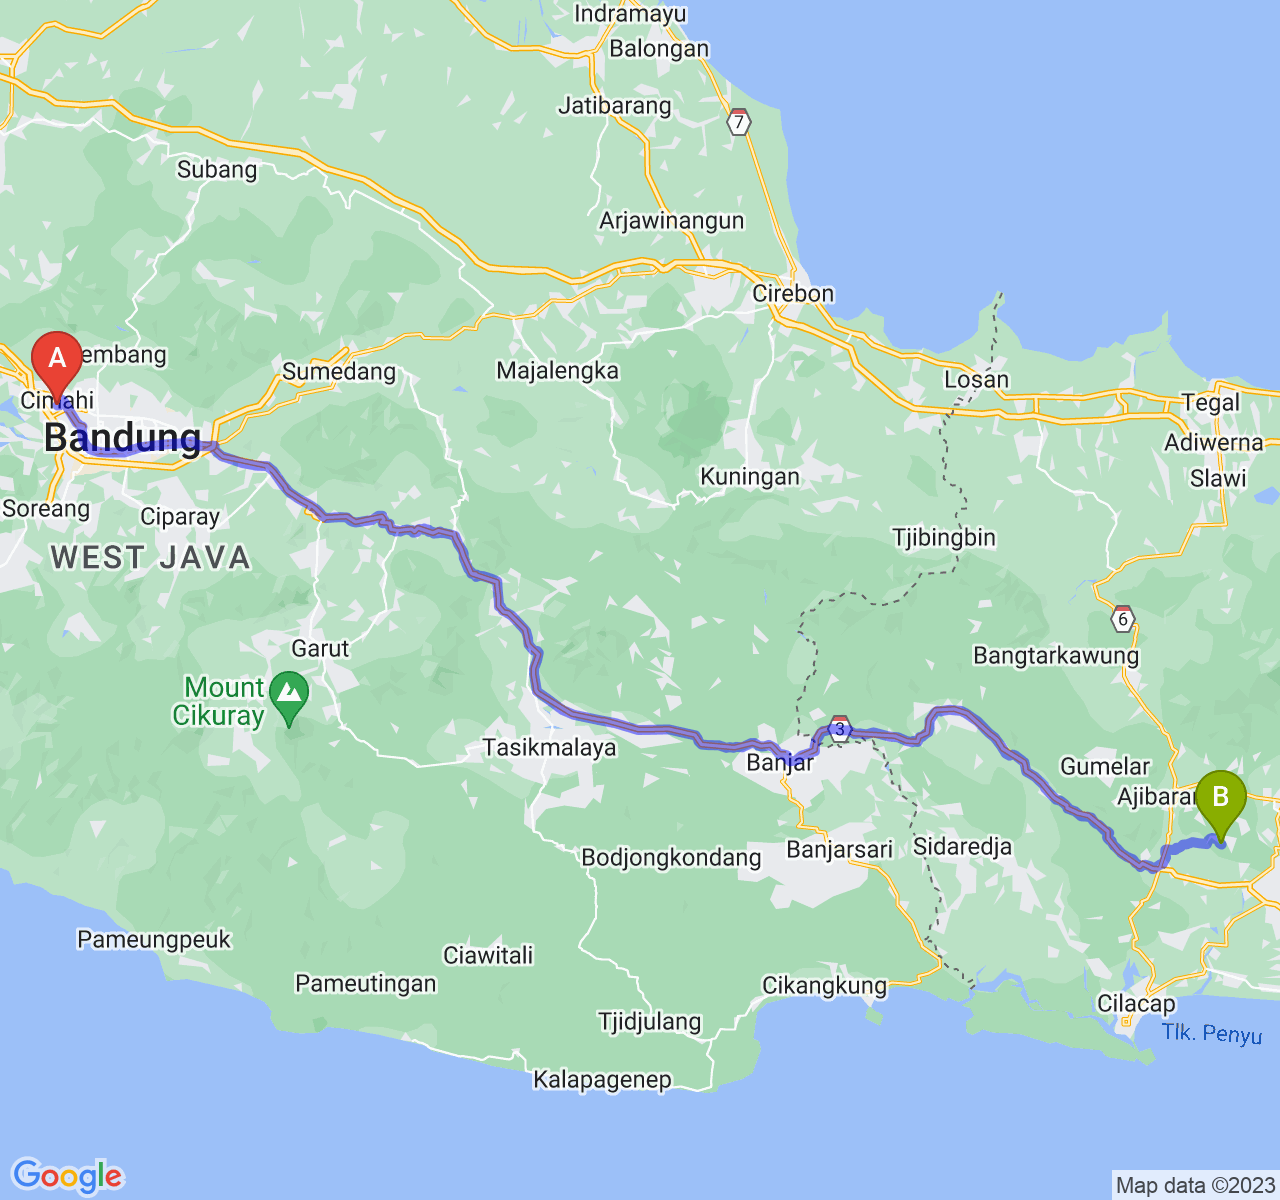Click the Banjarsari label
This screenshot has height=1200, width=1280.
point(840,851)
